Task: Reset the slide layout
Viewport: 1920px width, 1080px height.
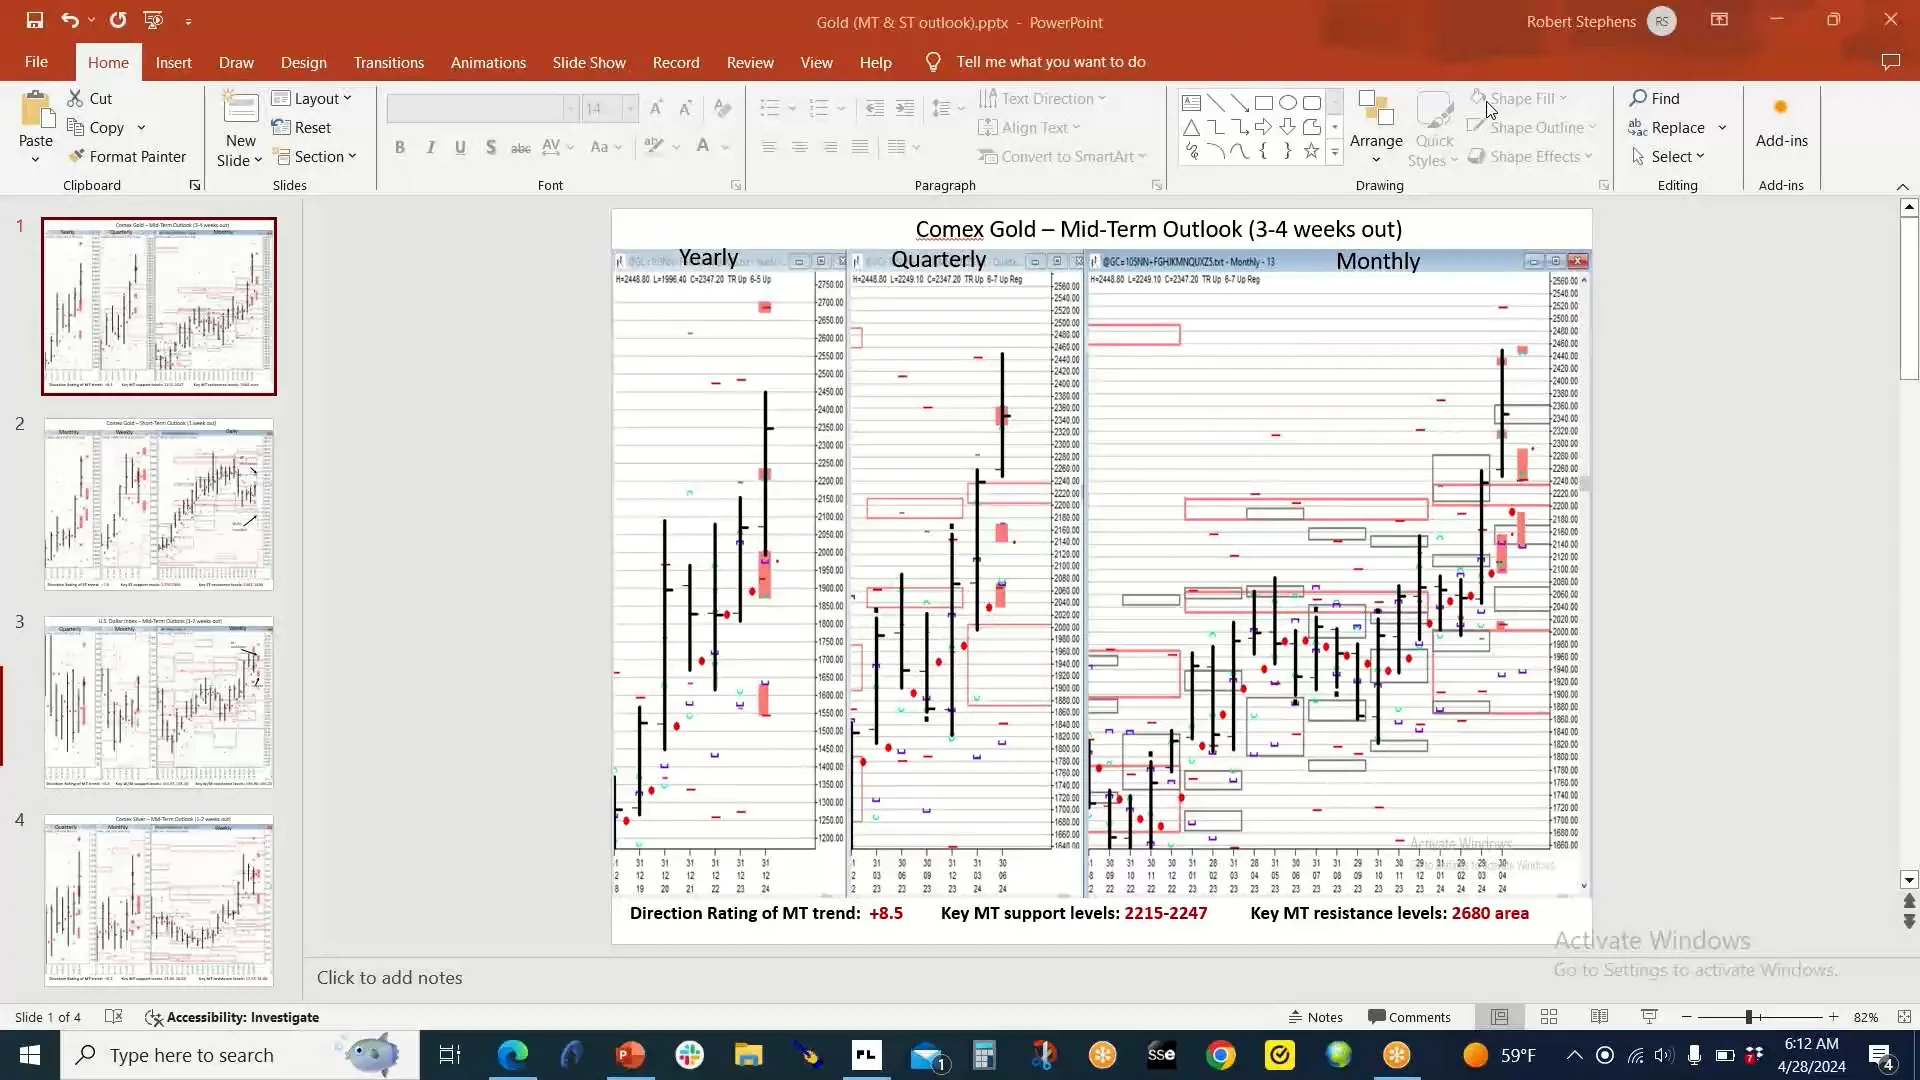Action: [x=301, y=127]
